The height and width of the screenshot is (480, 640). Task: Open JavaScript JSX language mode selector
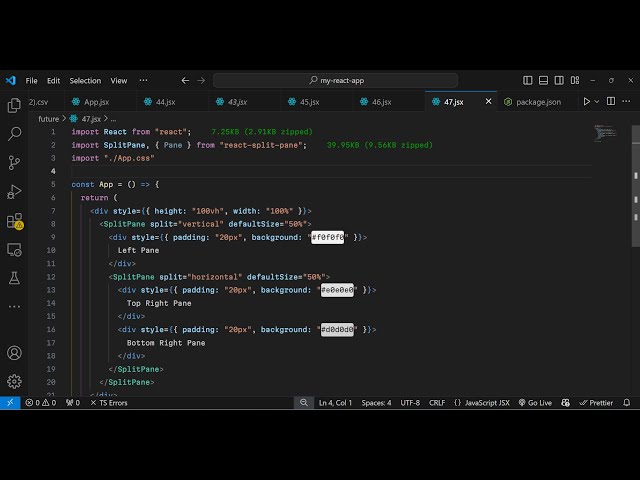point(481,402)
